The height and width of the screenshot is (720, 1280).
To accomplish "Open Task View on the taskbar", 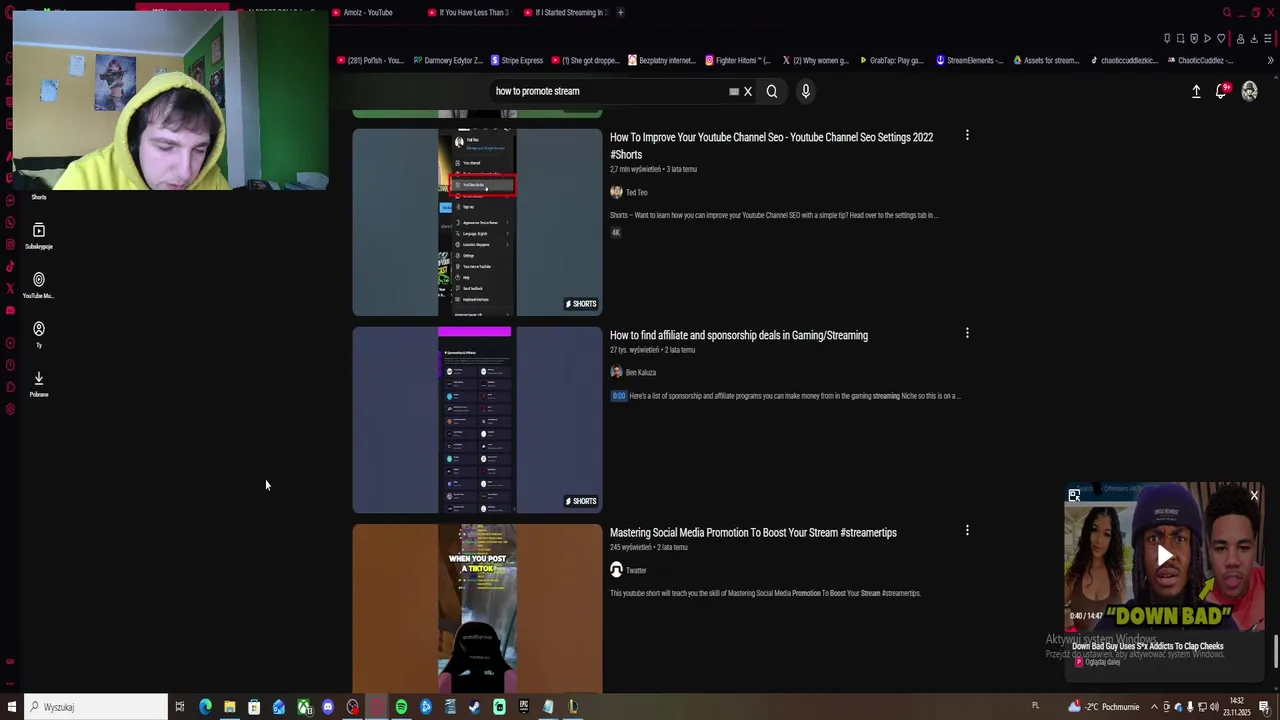I will (180, 707).
